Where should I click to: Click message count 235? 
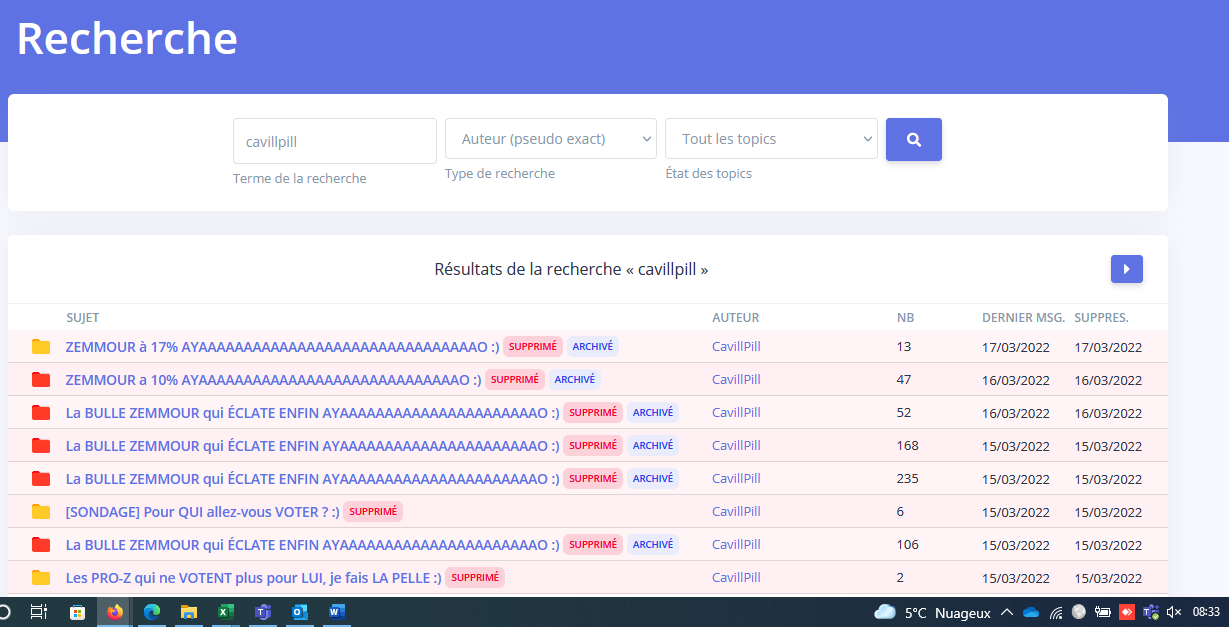[908, 479]
